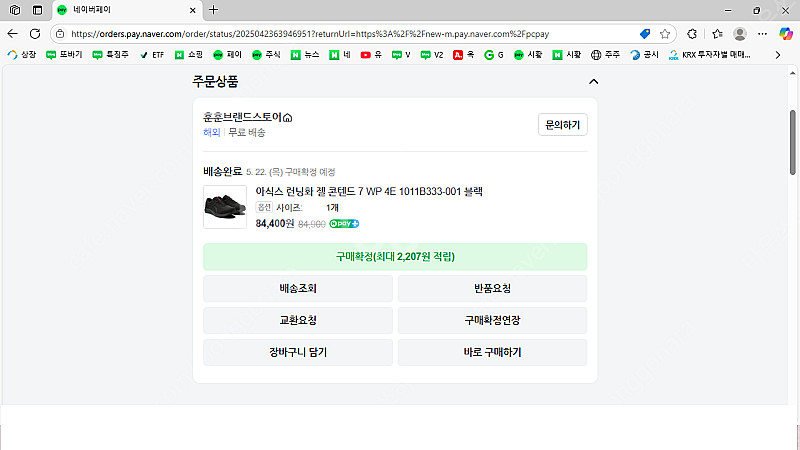Viewport: 800px width, 450px height.
Task: Open the ETF bookmark
Action: point(152,55)
